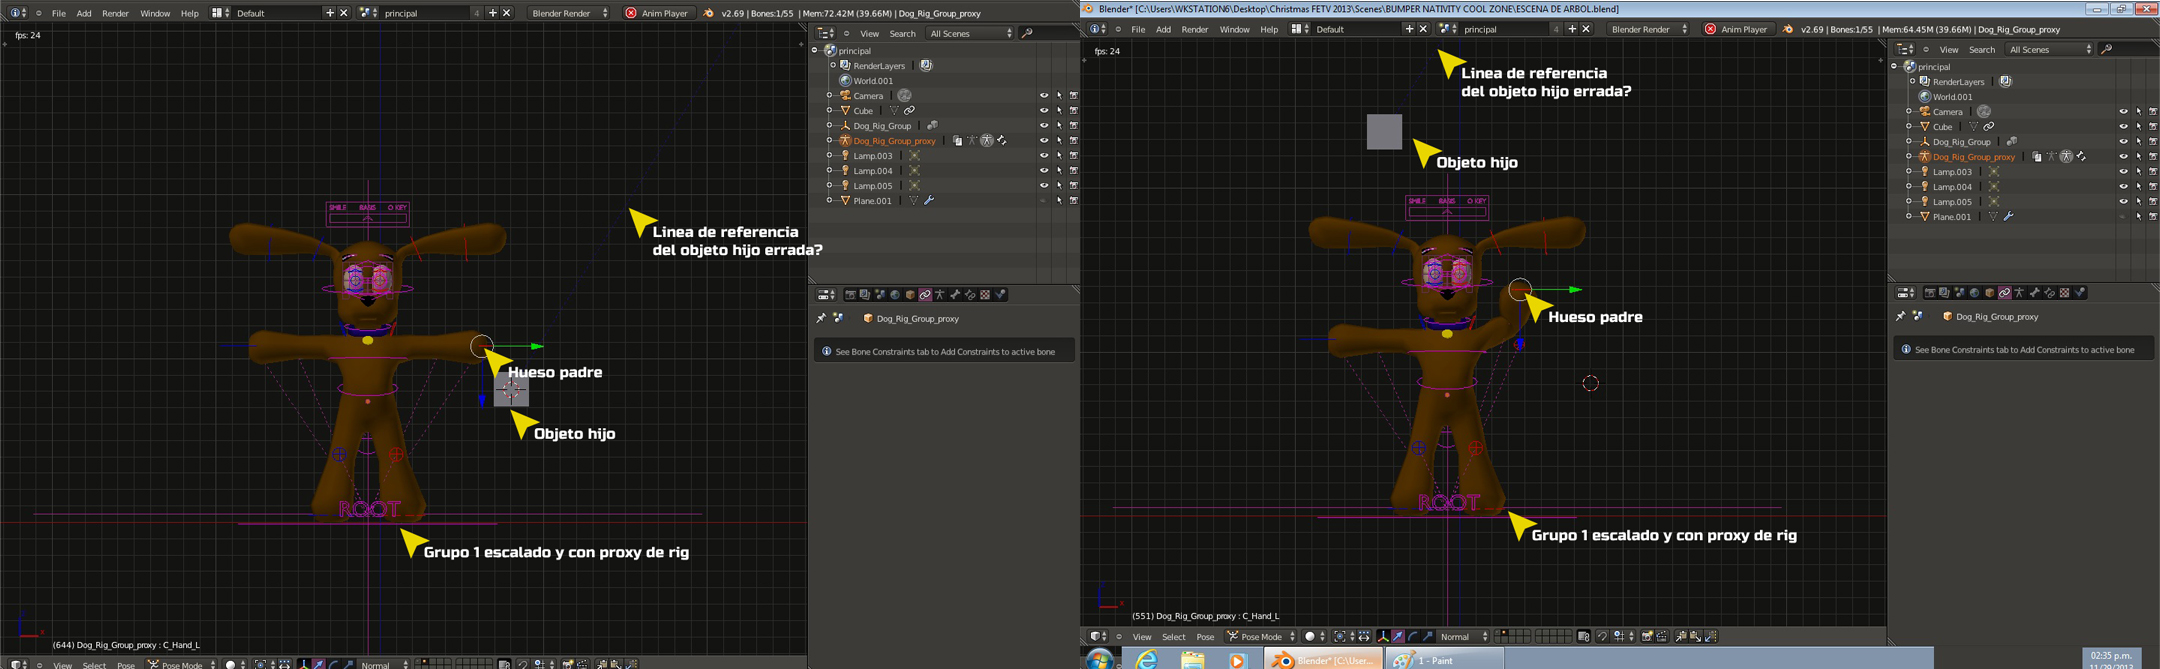The image size is (2160, 669).
Task: Open Render properties tab in left Blender window
Action: 850,295
